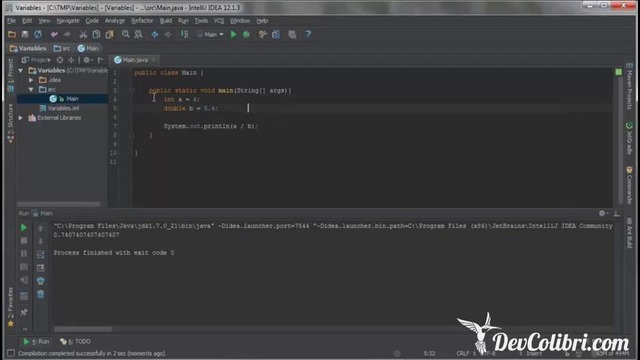Rerun Main with Run panel green arrow
This screenshot has width=640, height=360.
pos(24,227)
